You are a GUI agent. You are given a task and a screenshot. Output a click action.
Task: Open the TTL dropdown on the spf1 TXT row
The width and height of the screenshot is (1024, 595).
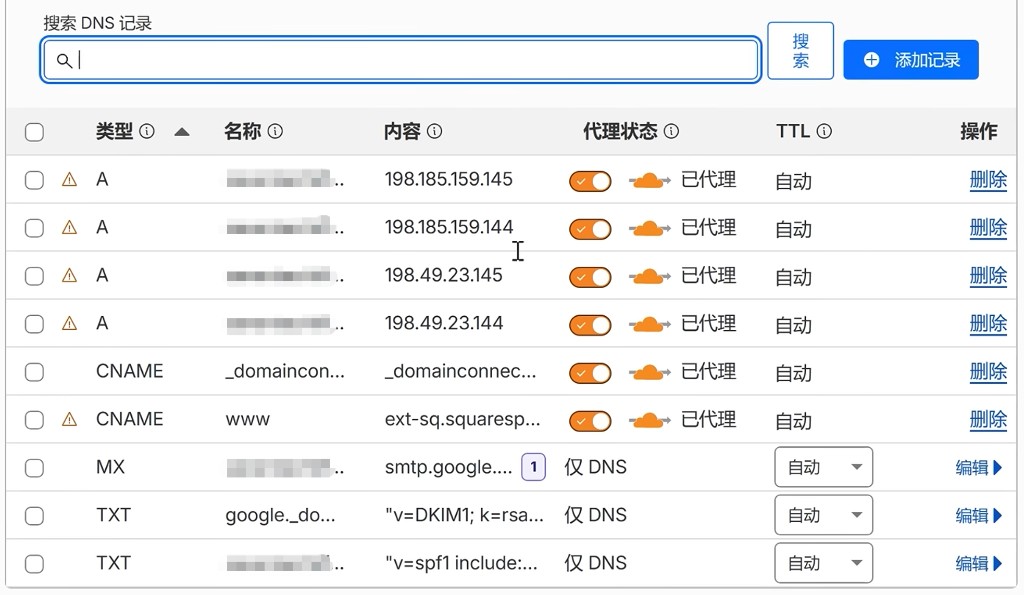point(824,563)
